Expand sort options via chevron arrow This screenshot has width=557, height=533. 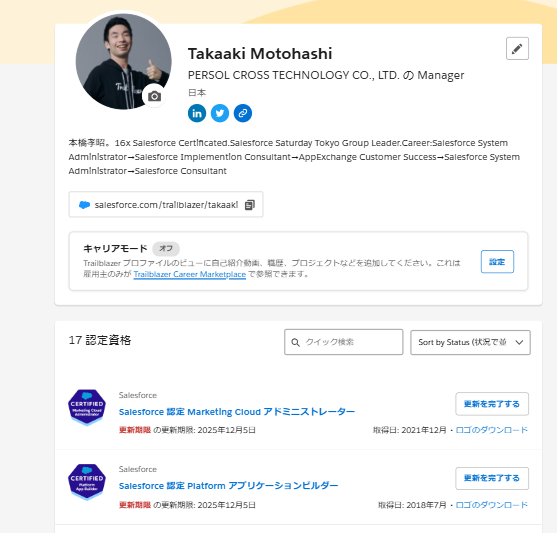[x=519, y=343]
